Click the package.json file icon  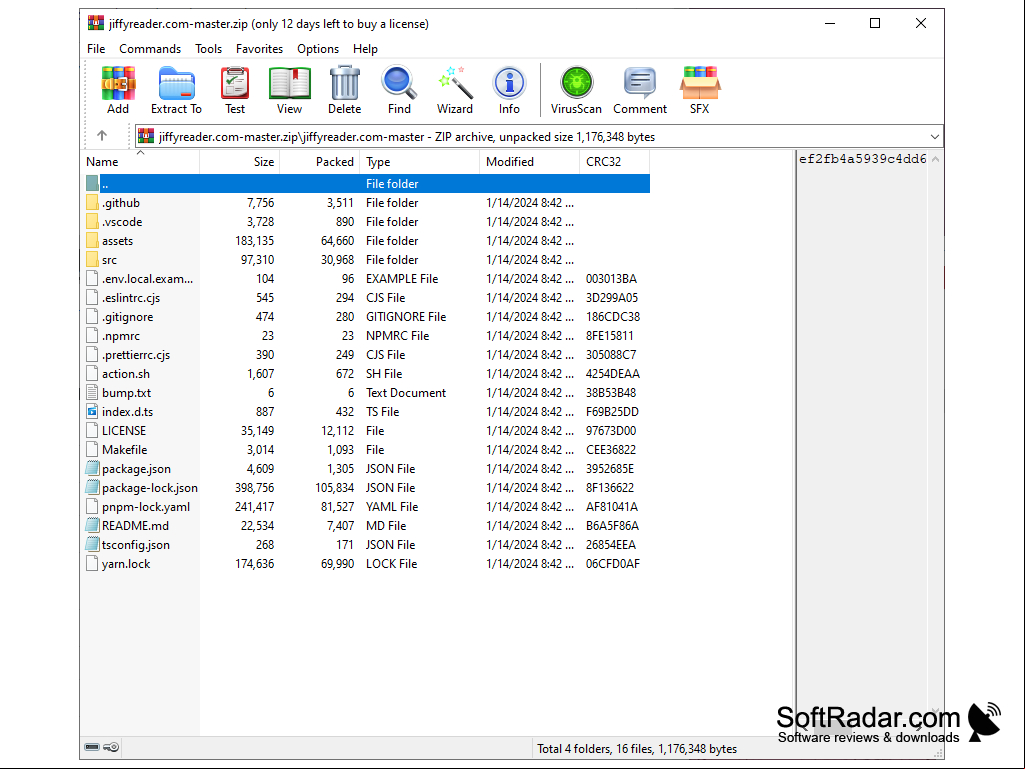pyautogui.click(x=92, y=468)
